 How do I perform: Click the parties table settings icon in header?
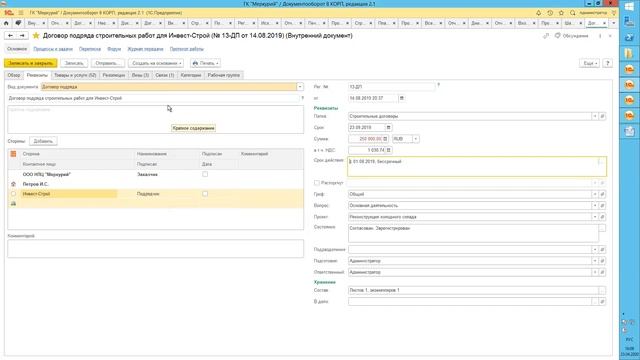click(x=13, y=154)
